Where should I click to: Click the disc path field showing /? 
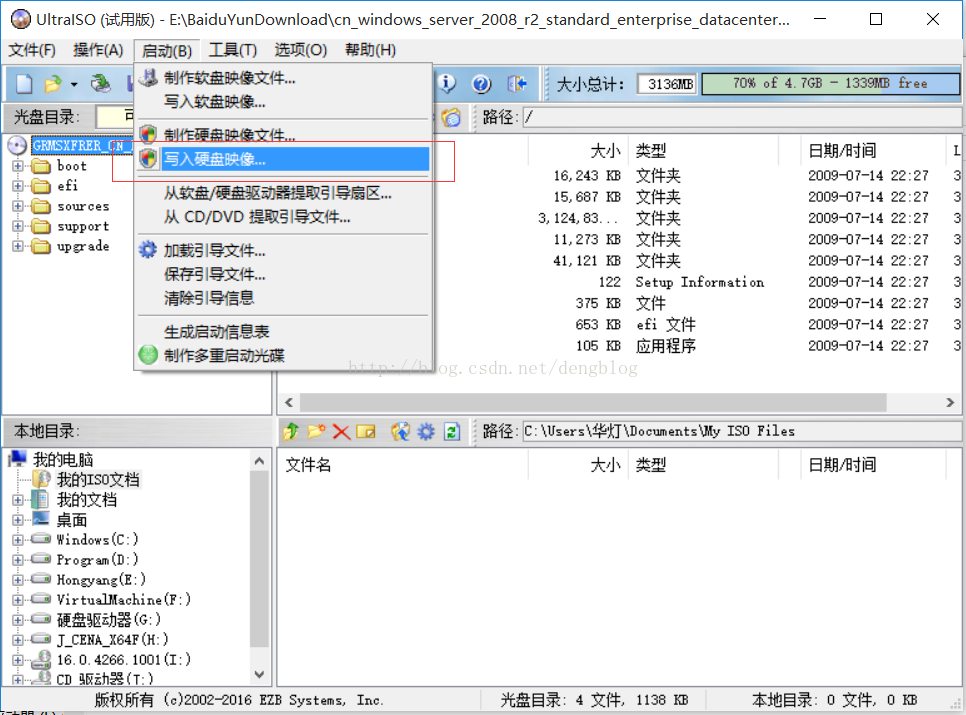click(x=741, y=117)
